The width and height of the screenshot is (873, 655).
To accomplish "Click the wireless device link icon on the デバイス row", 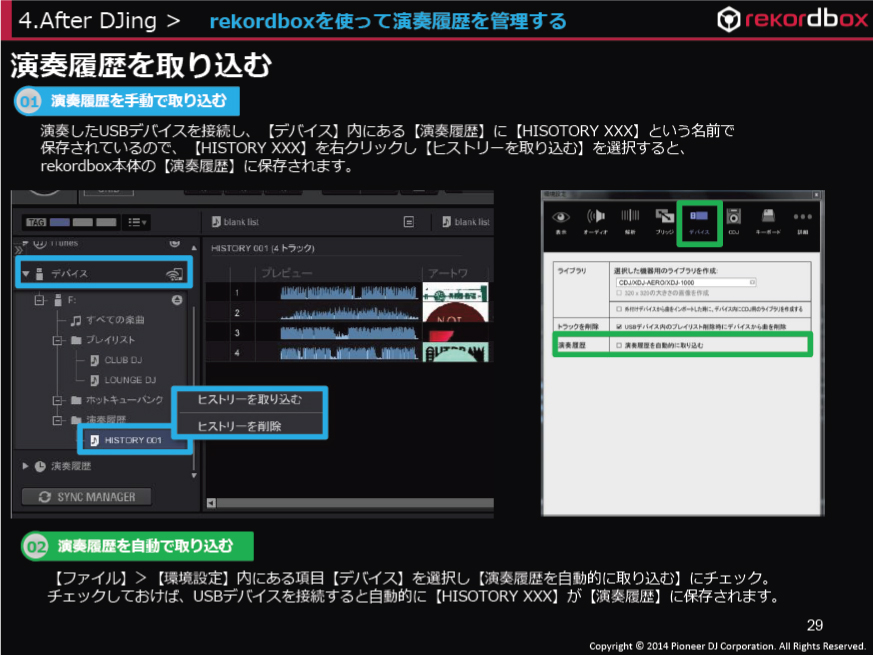I will point(174,273).
